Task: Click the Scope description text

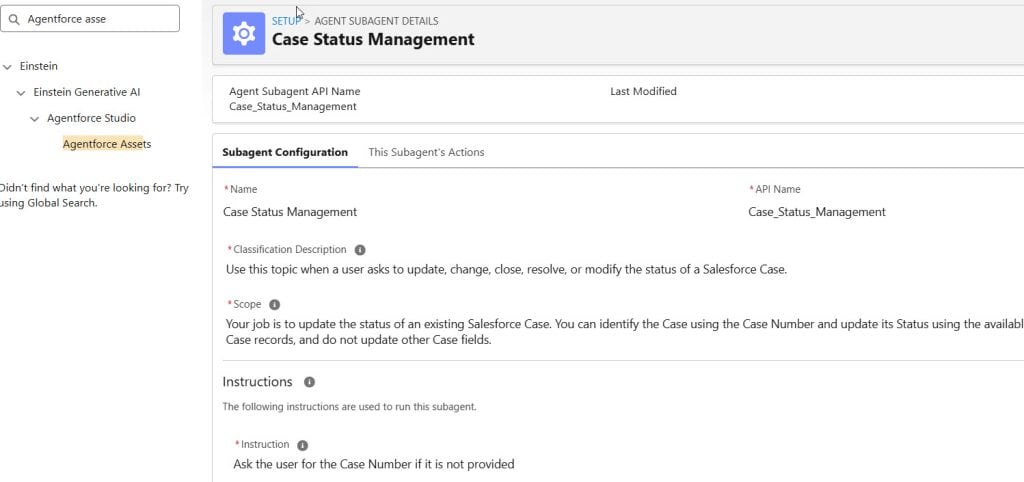Action: tap(624, 332)
